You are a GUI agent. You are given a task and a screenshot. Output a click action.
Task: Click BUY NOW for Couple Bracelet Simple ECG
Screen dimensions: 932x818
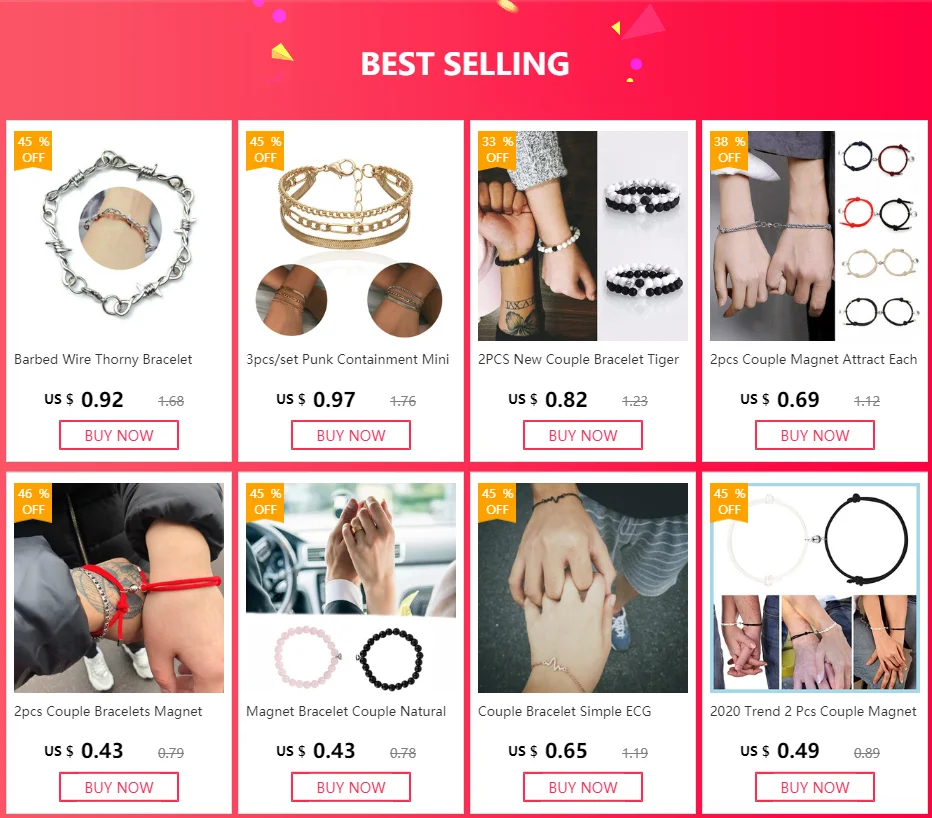[582, 787]
